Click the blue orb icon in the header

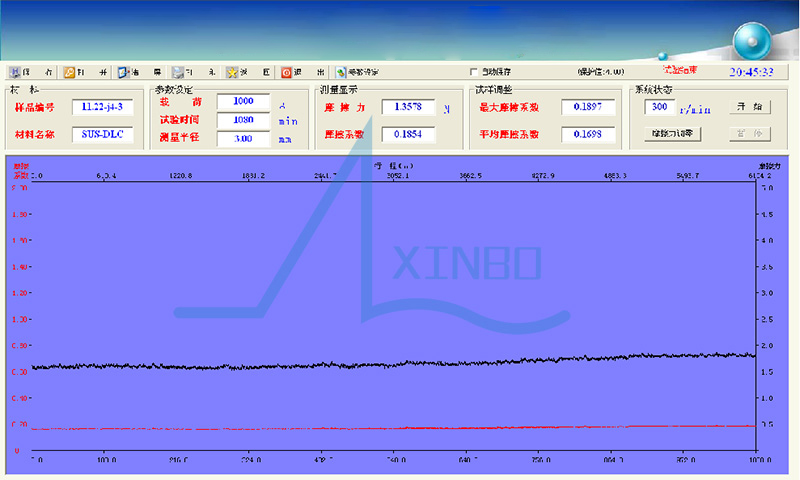(750, 40)
